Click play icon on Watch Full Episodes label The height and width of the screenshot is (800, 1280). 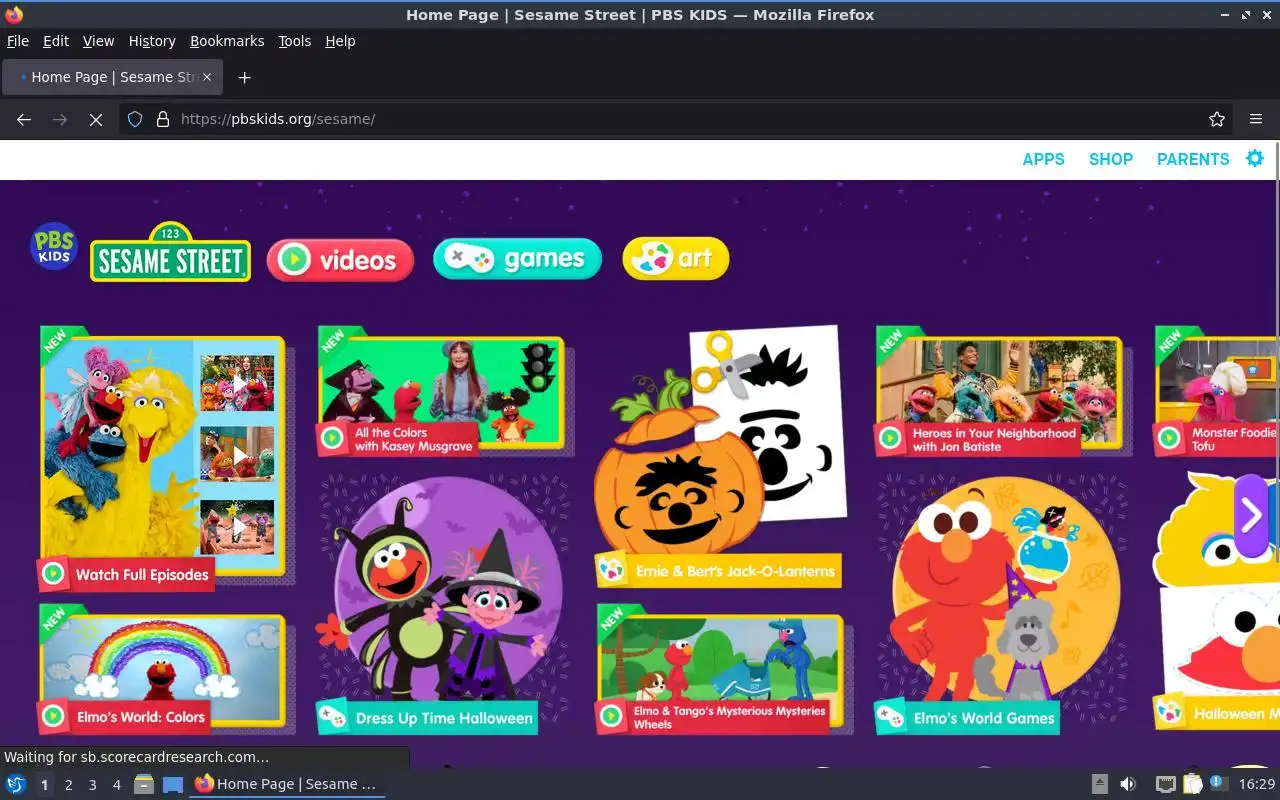click(x=53, y=574)
